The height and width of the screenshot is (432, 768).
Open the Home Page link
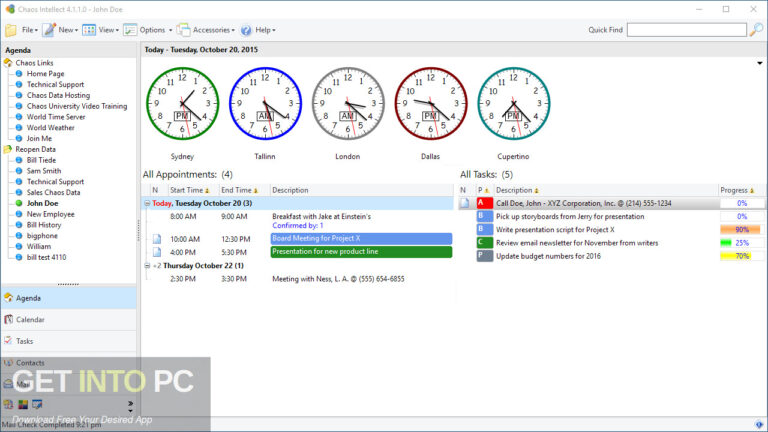[46, 73]
